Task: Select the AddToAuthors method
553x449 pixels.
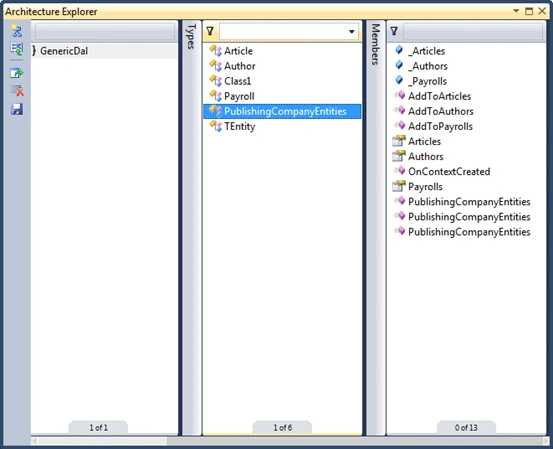Action: [440, 111]
